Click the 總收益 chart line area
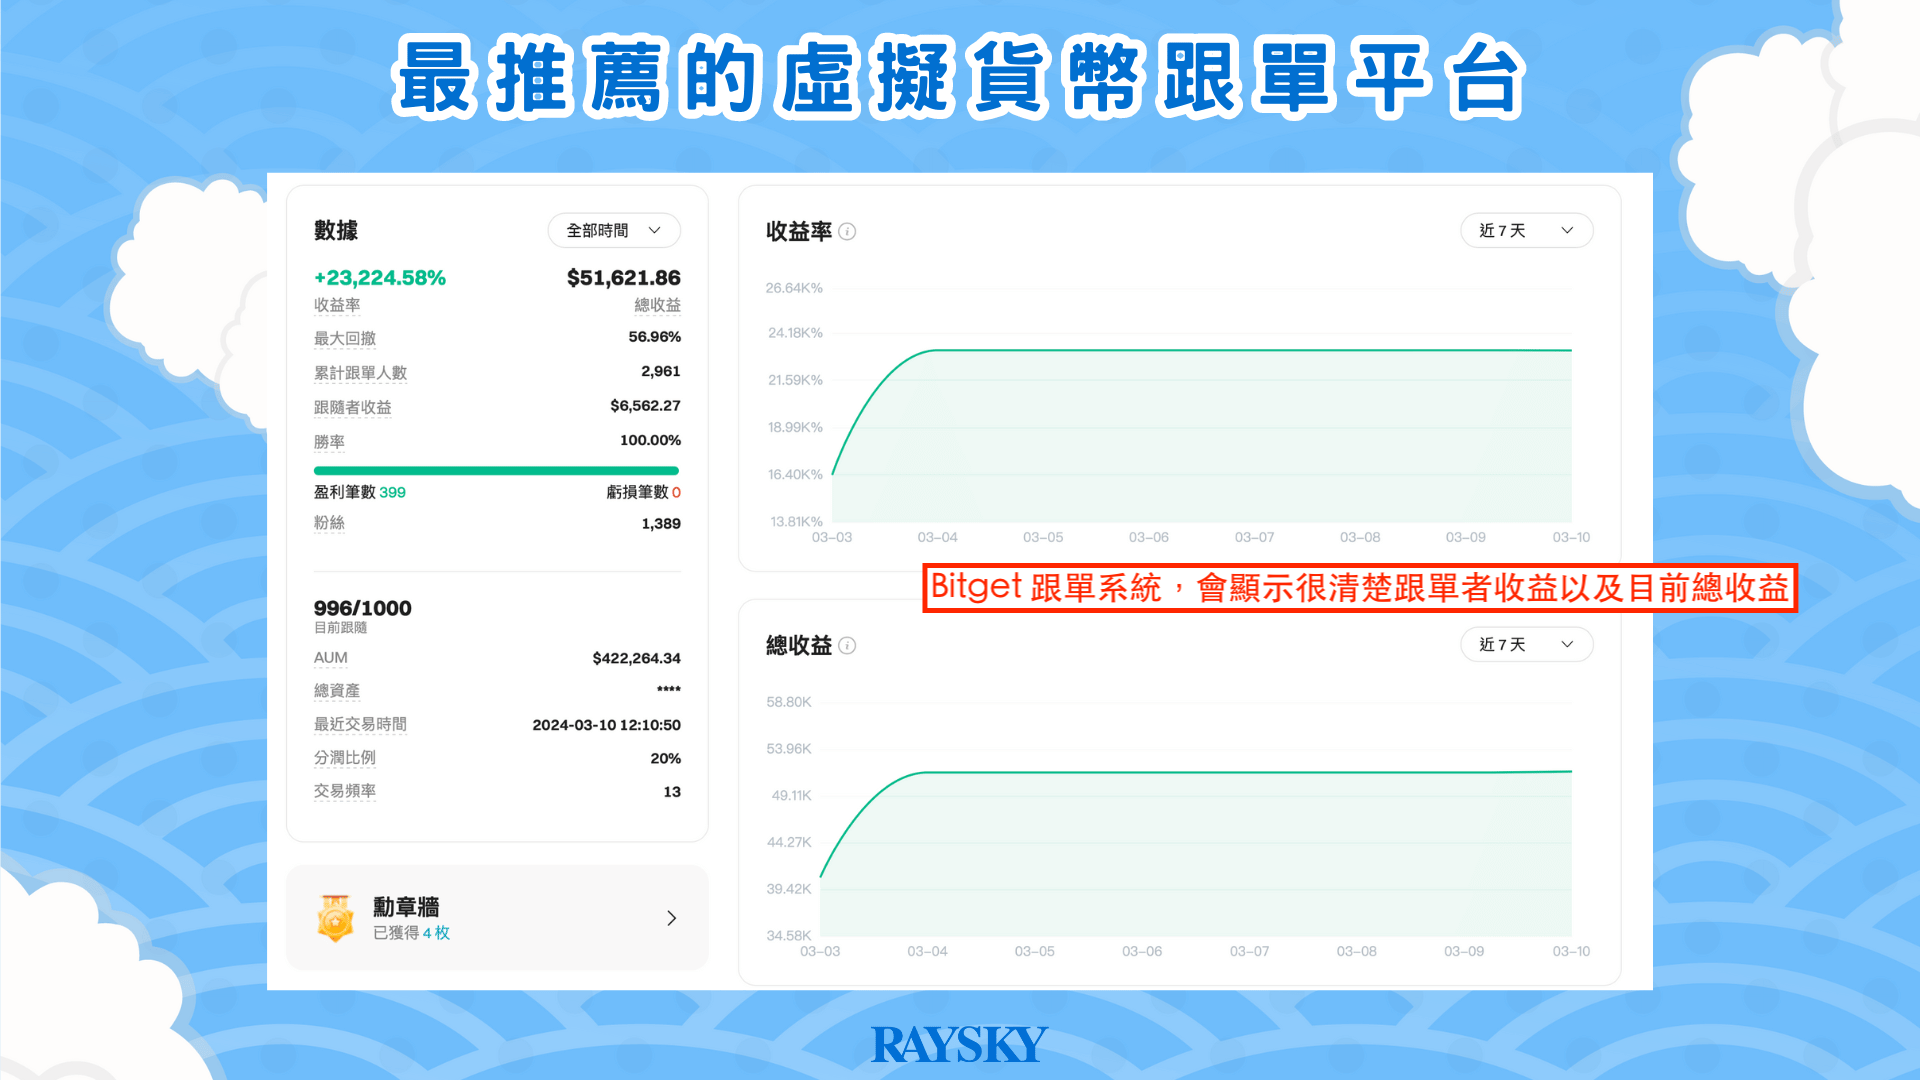The height and width of the screenshot is (1080, 1920). 1196,853
